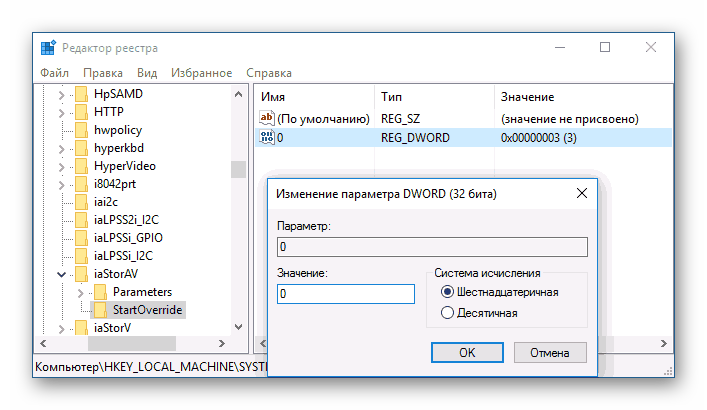Expand the iaStorV tree node

tap(62, 329)
